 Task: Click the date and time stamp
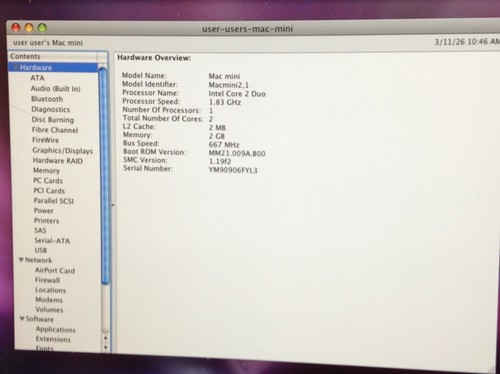click(x=467, y=42)
